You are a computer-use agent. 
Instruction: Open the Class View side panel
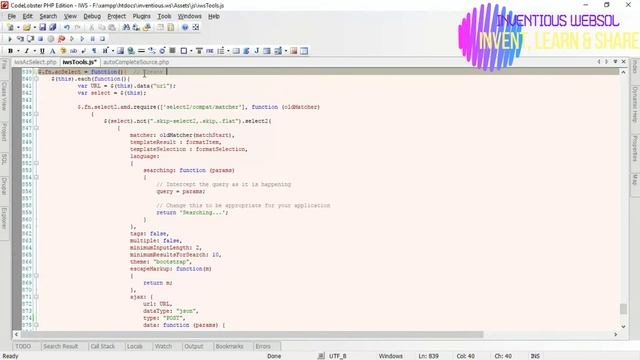coord(4,96)
